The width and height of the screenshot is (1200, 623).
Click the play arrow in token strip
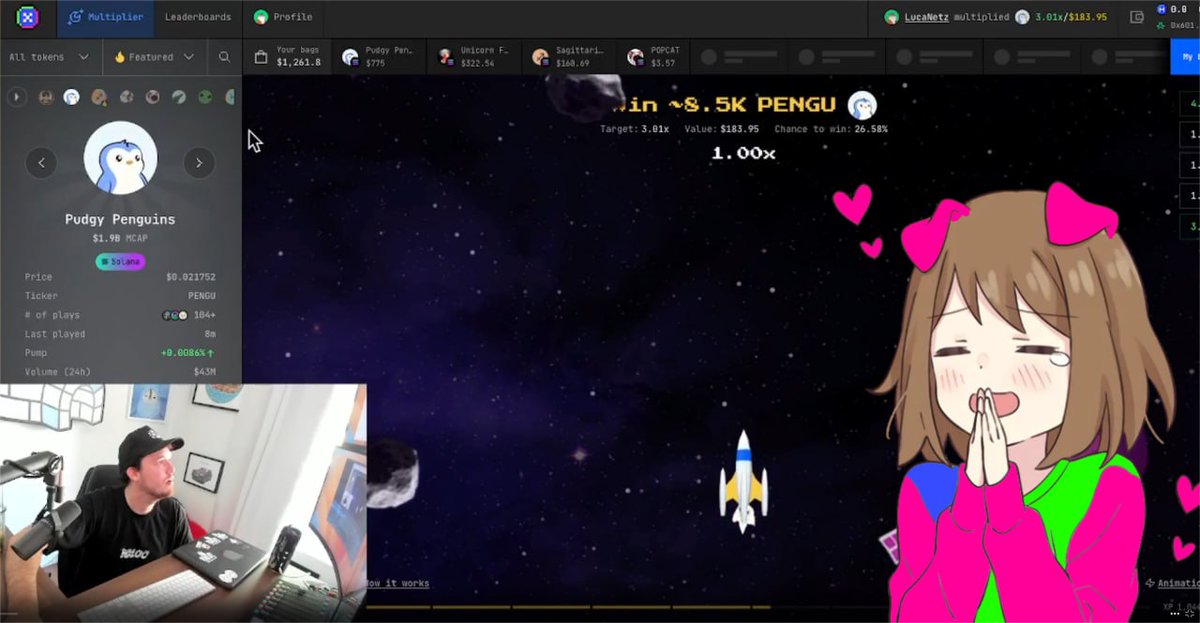click(x=16, y=97)
